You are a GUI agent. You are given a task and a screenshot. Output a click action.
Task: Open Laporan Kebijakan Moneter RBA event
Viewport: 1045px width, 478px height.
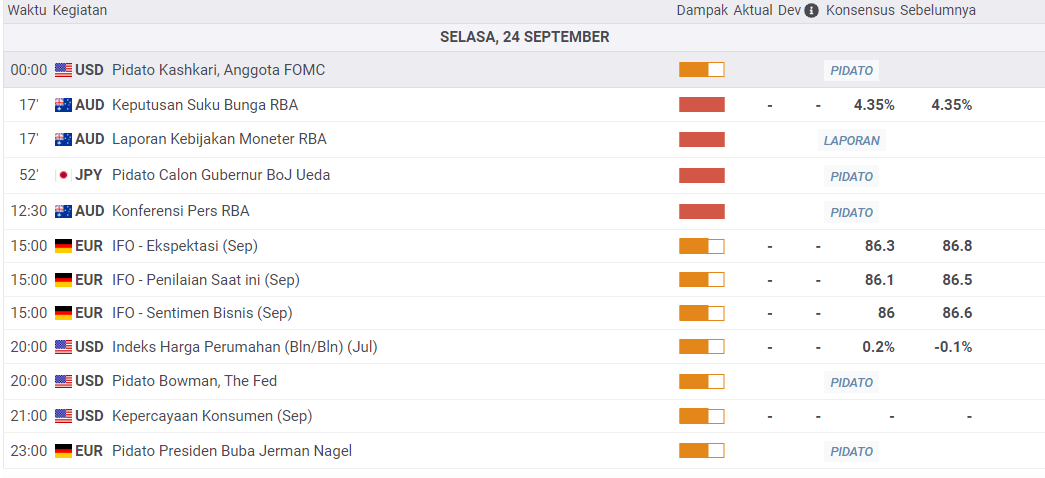coord(219,139)
